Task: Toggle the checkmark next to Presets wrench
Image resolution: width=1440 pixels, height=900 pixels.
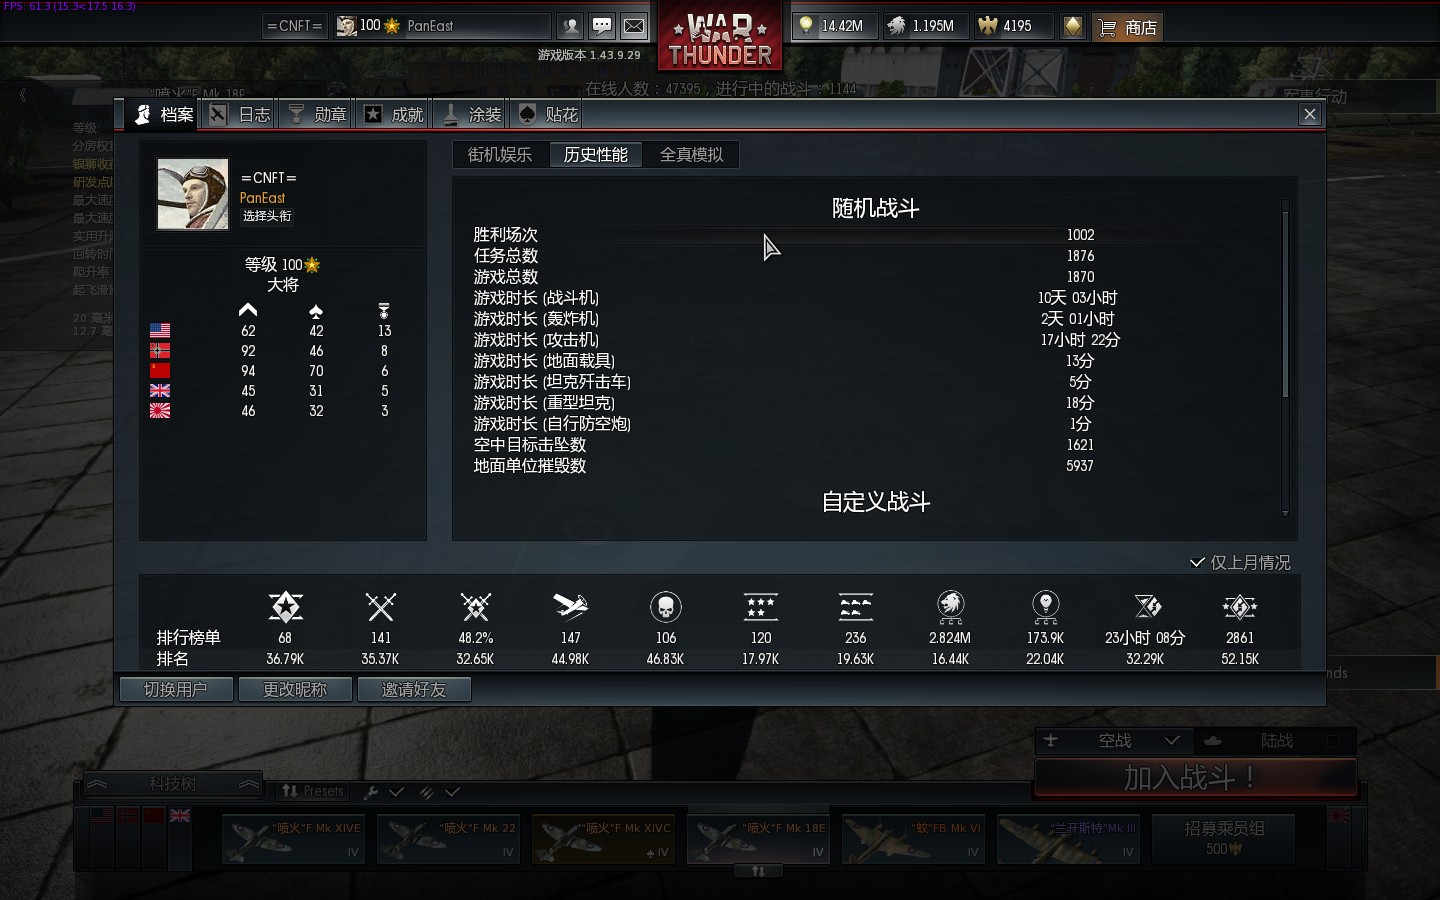Action: point(397,791)
